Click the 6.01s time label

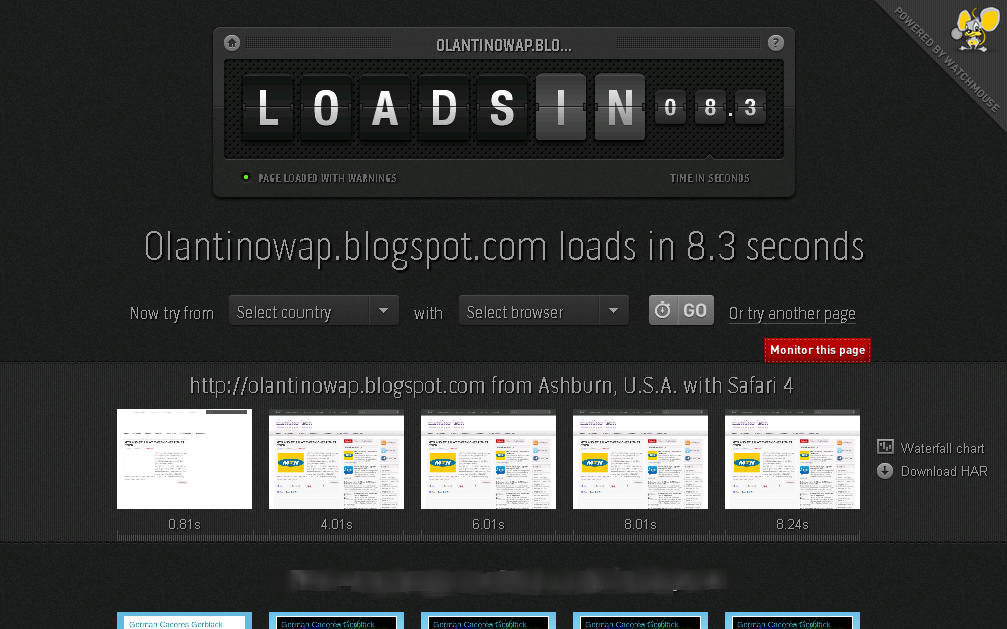[x=488, y=524]
